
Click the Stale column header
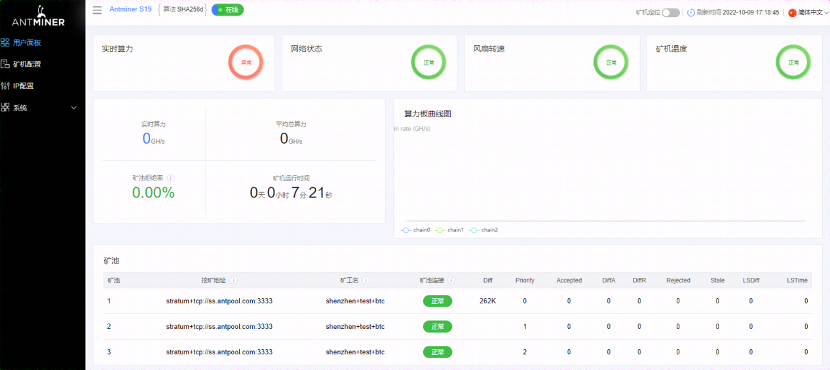[x=717, y=281]
